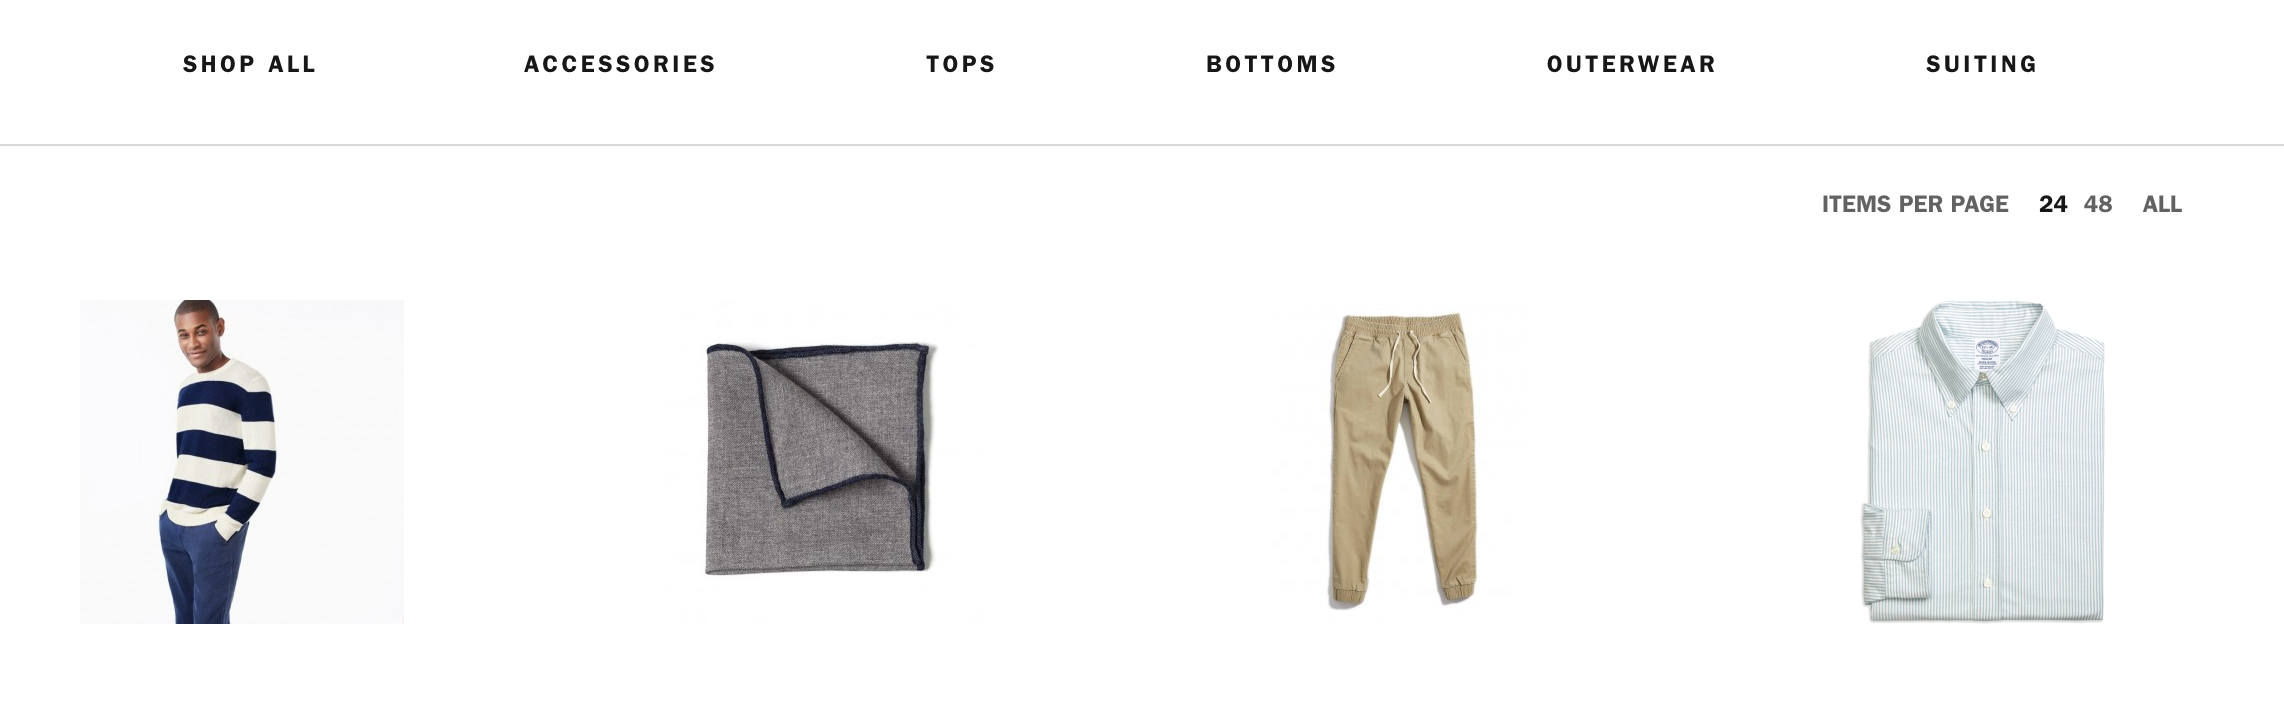
Task: Display ALL items on one page
Action: 2161,204
